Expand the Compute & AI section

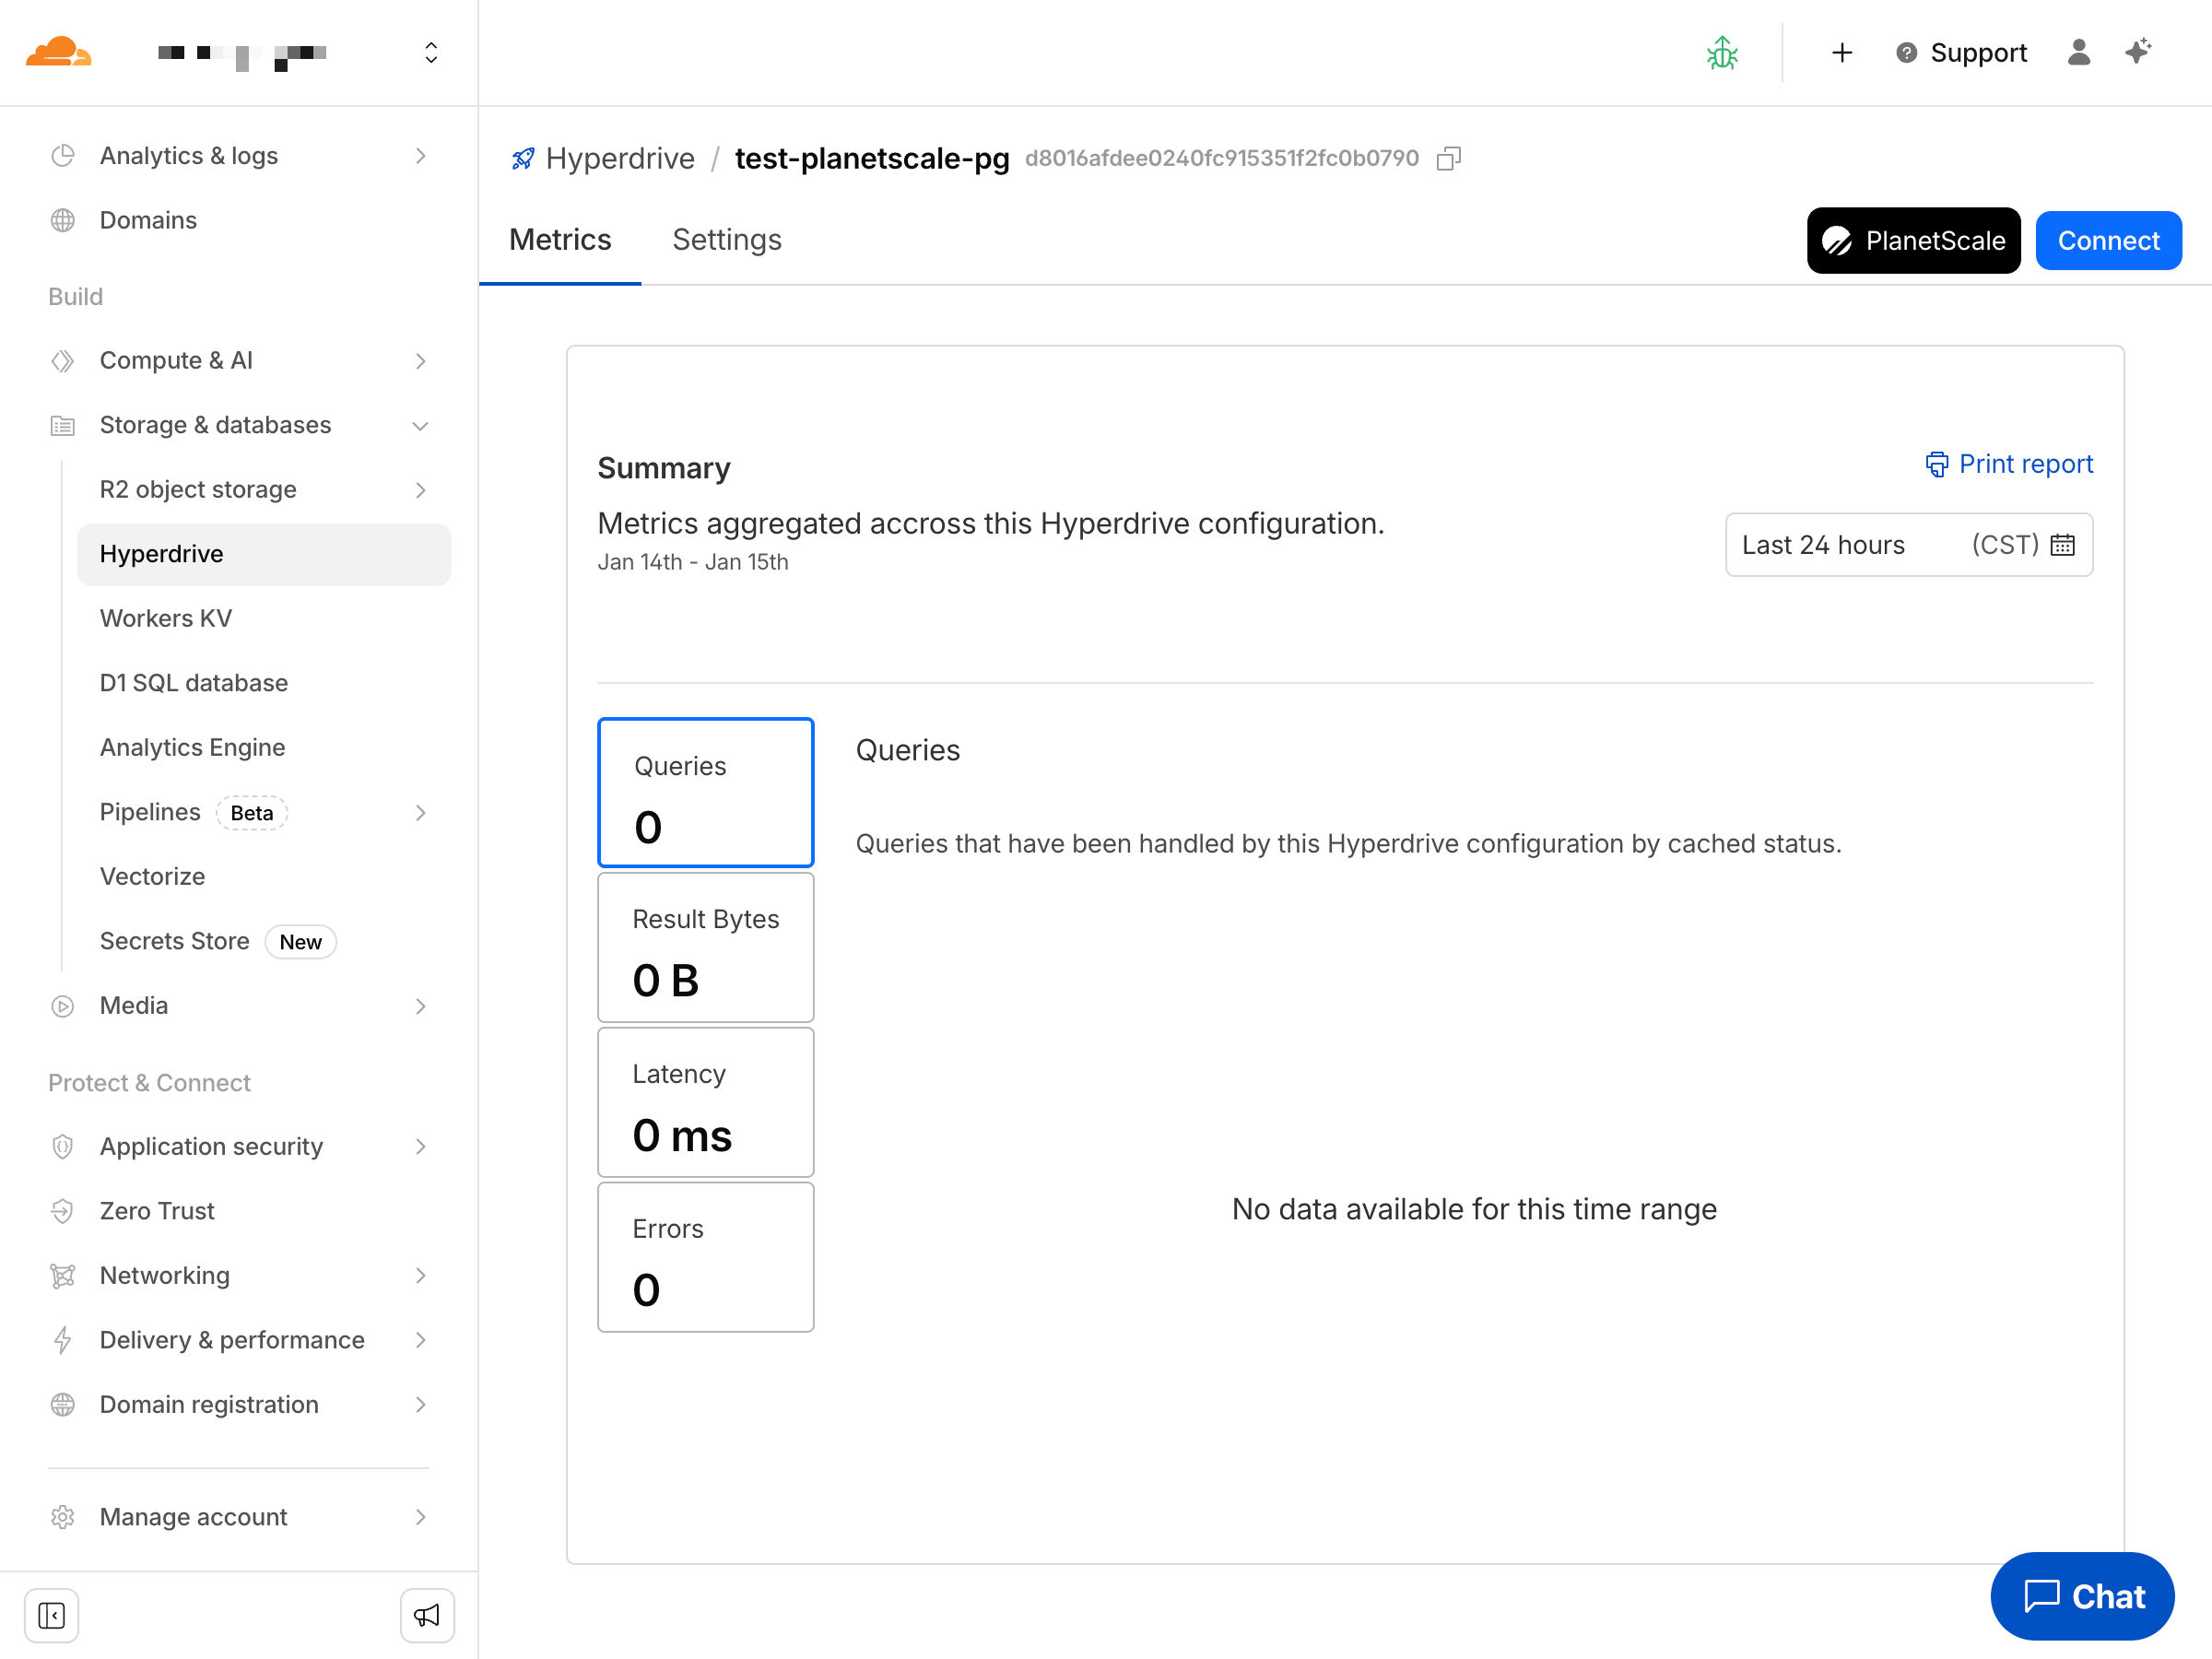tap(420, 361)
